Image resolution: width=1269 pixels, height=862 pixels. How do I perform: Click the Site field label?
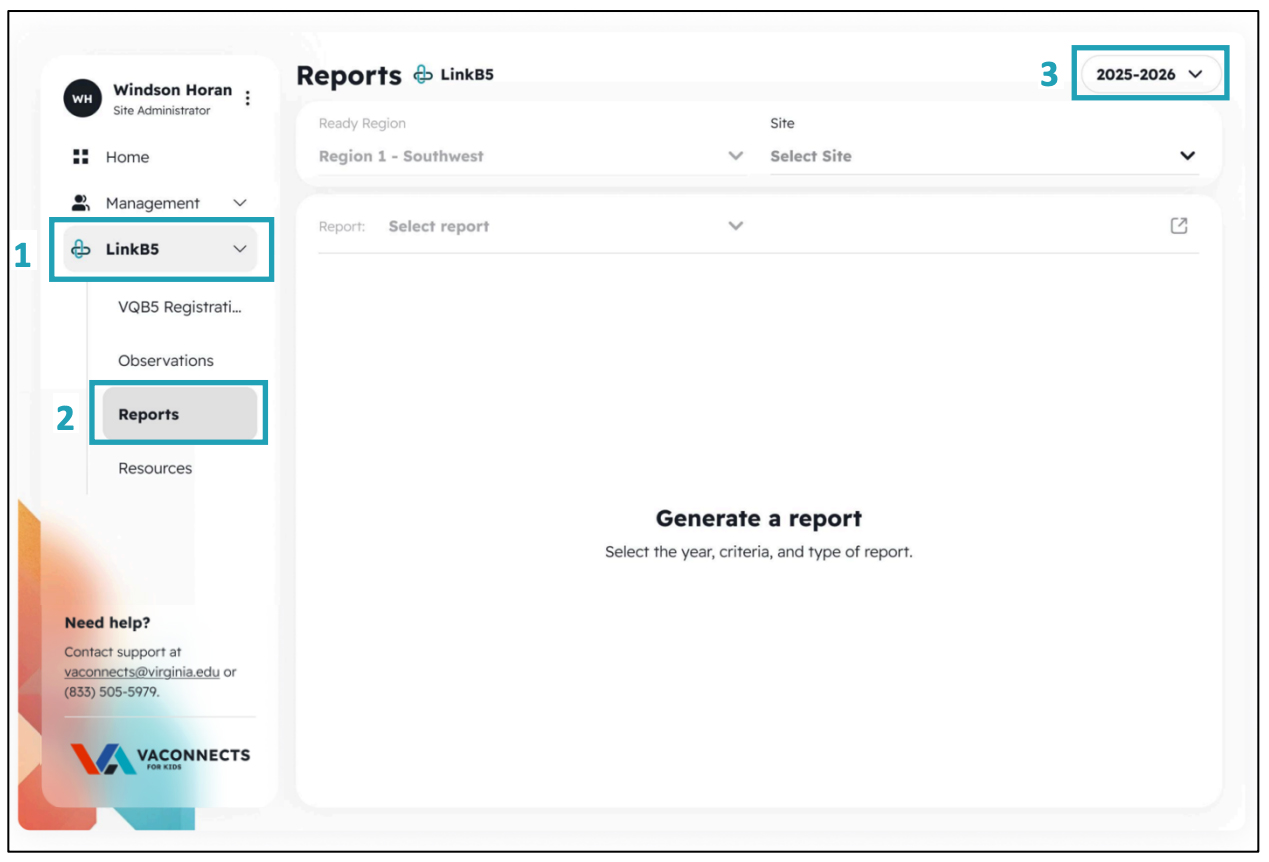[x=782, y=123]
